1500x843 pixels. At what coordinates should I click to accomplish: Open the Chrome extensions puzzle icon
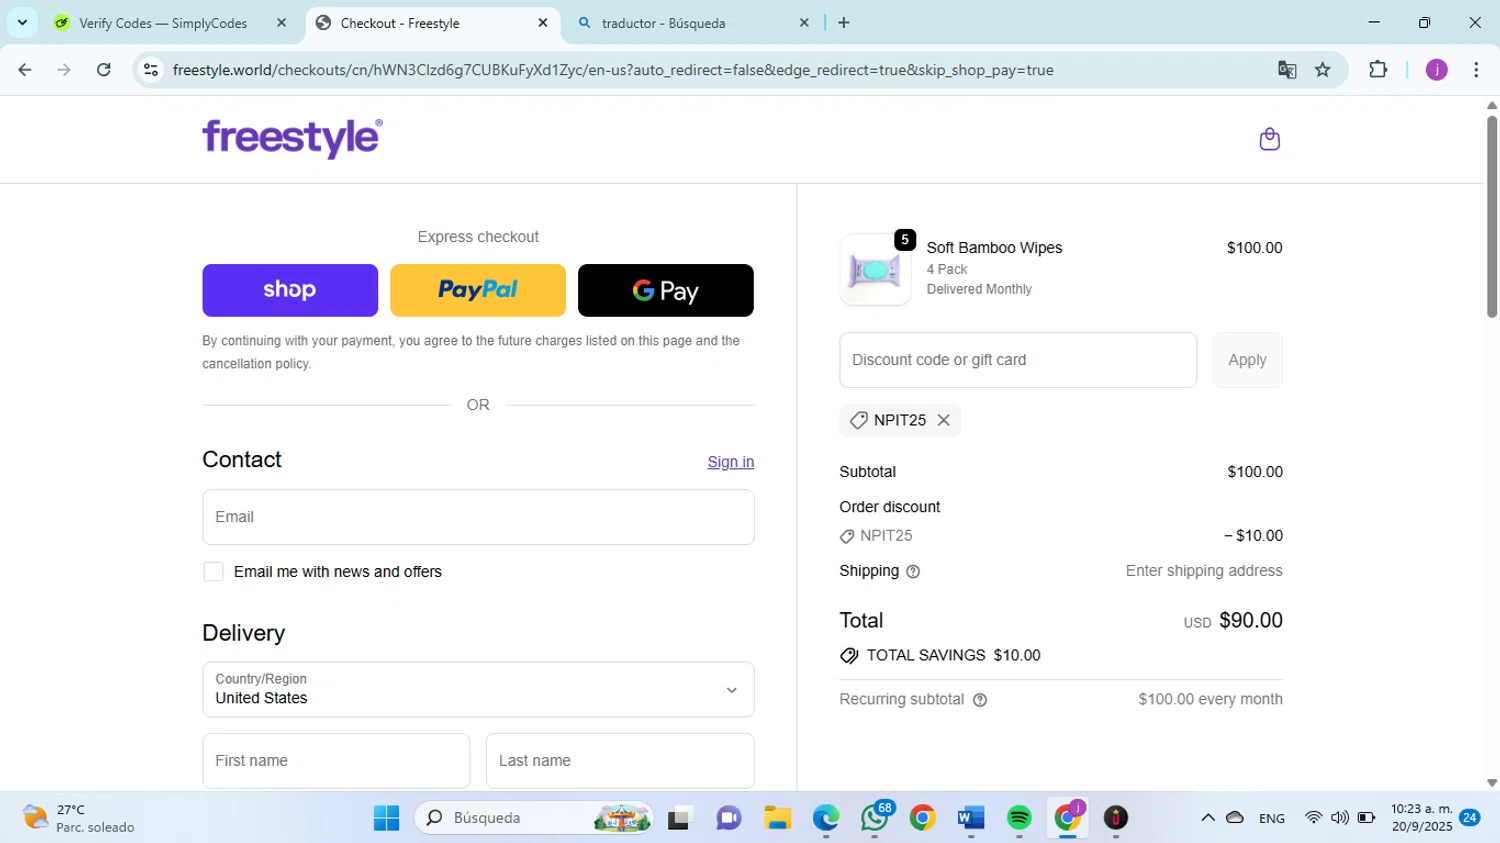point(1378,70)
